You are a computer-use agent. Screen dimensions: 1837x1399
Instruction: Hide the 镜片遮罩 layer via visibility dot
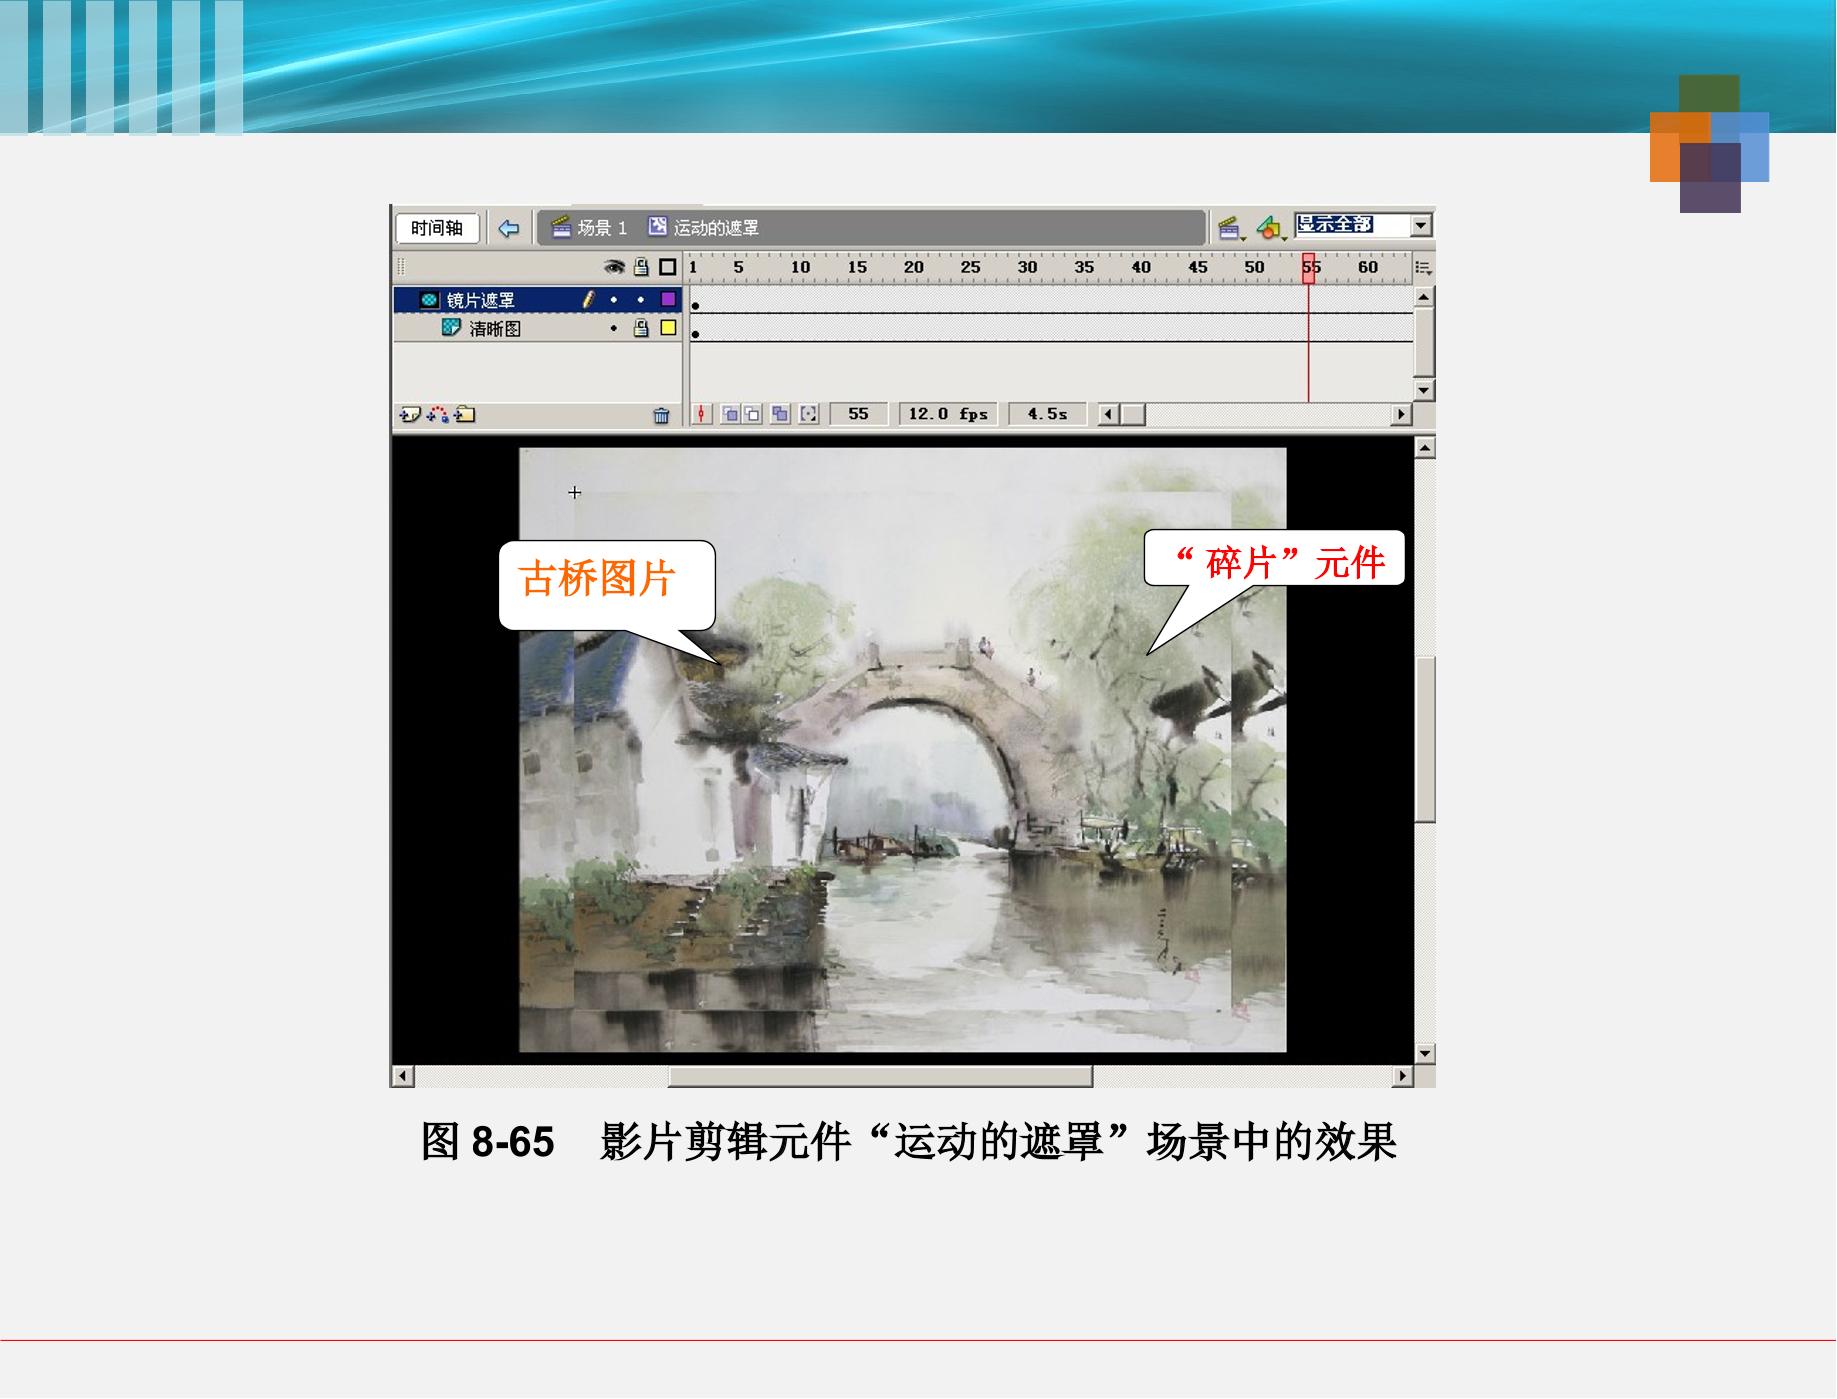pyautogui.click(x=614, y=300)
